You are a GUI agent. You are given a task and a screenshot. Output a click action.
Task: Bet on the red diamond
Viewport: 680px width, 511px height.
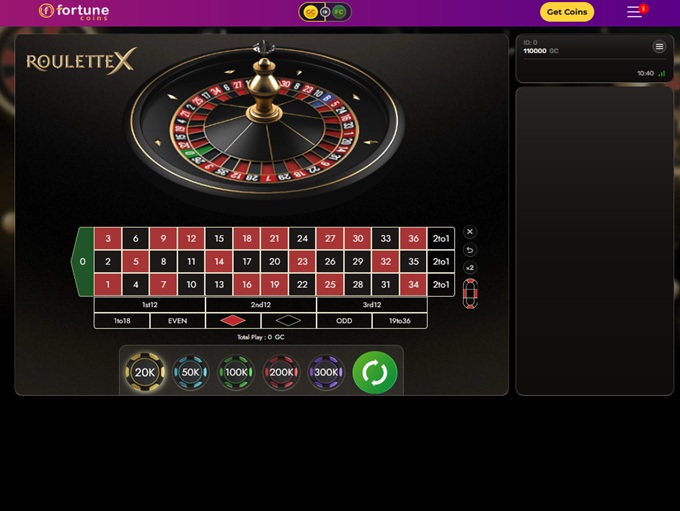(233, 321)
